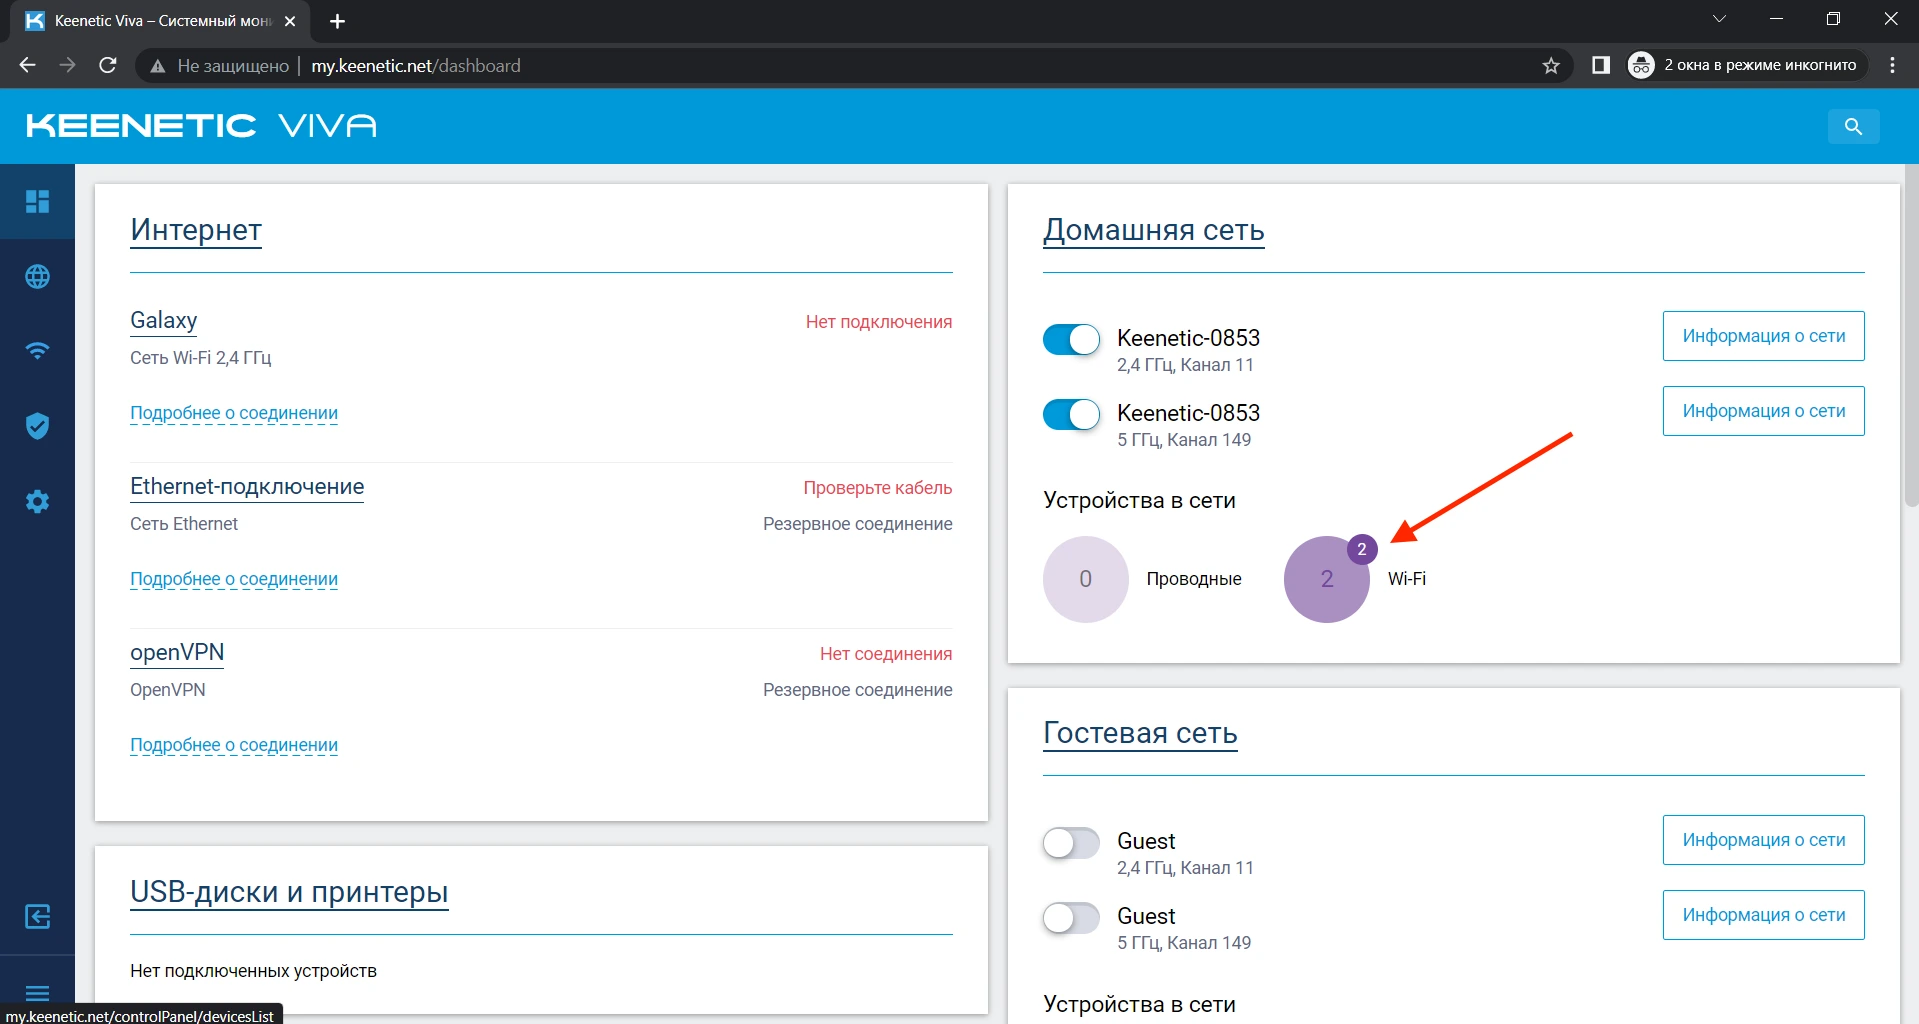Click Информация о сети for 2,4 ГГц Keenetic-0853
This screenshot has width=1919, height=1024.
1763,336
